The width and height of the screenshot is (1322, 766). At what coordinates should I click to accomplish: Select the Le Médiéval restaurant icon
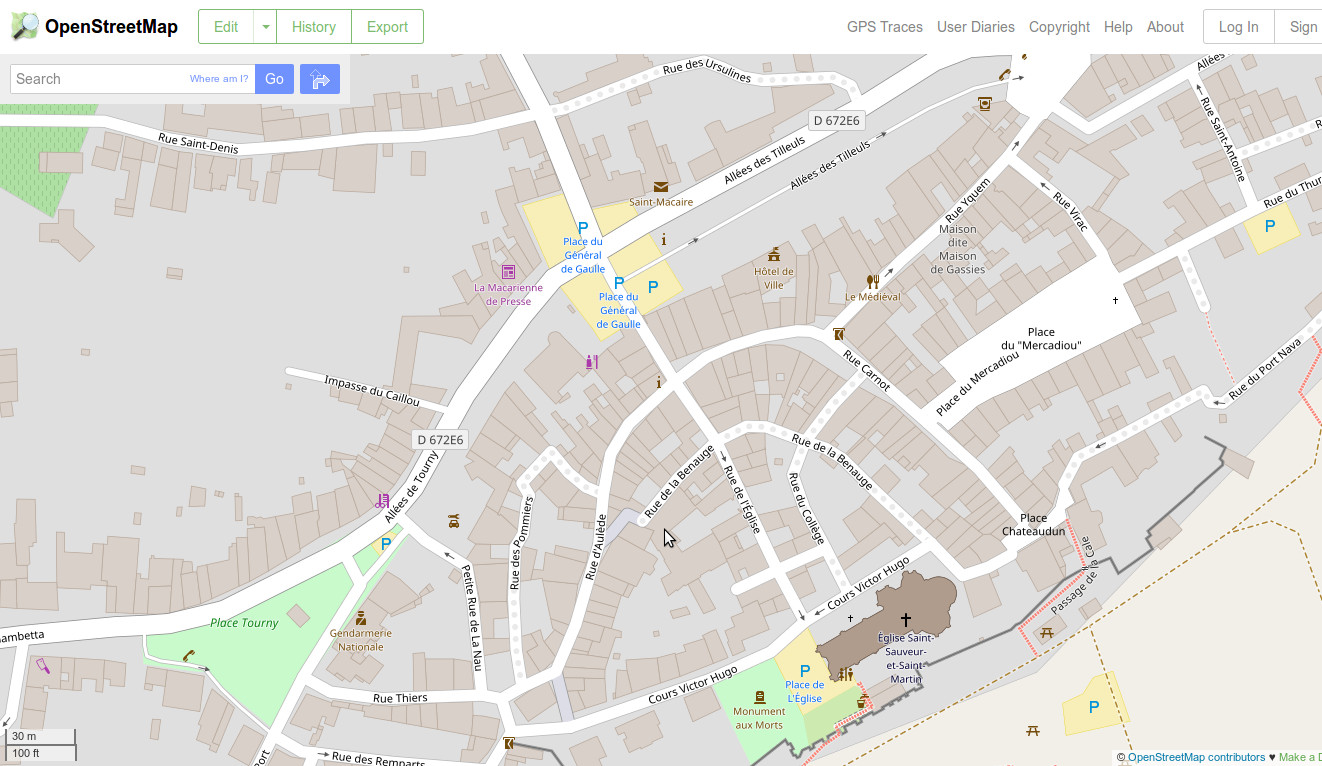click(x=872, y=281)
